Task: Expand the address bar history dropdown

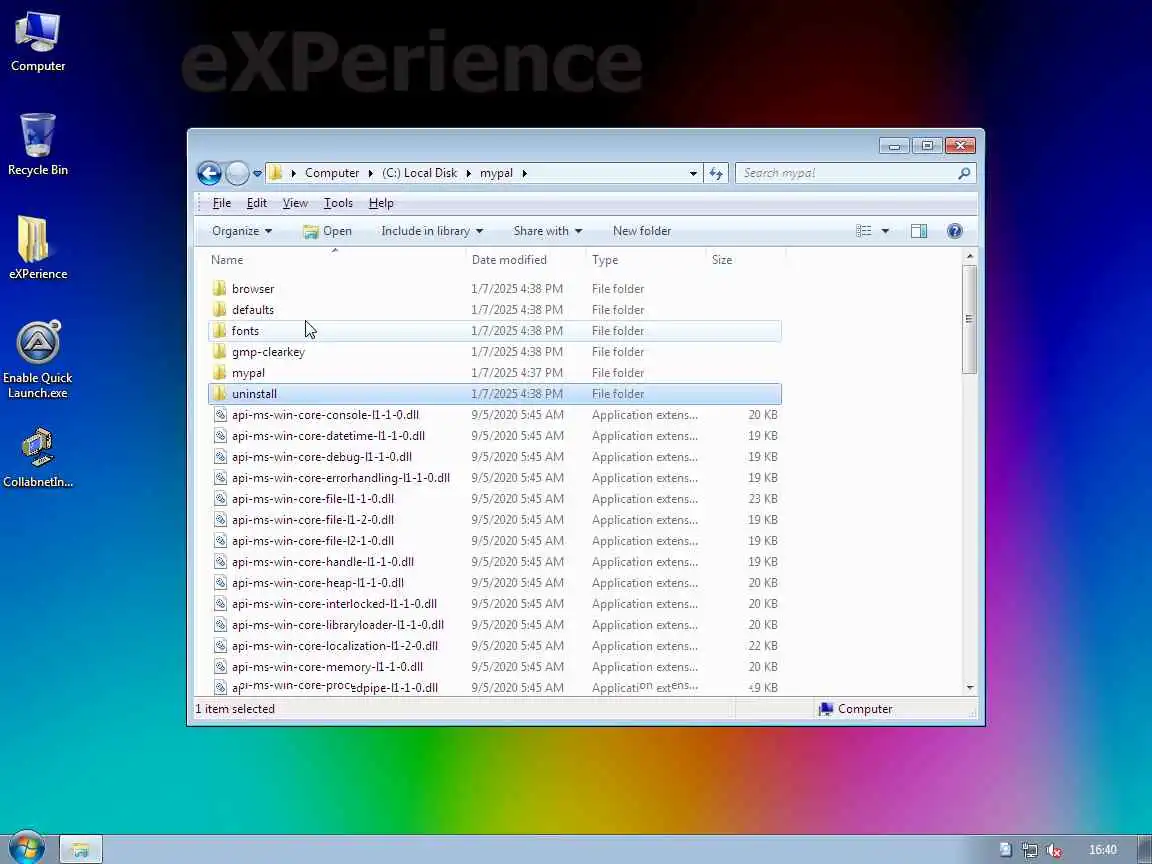Action: [693, 174]
